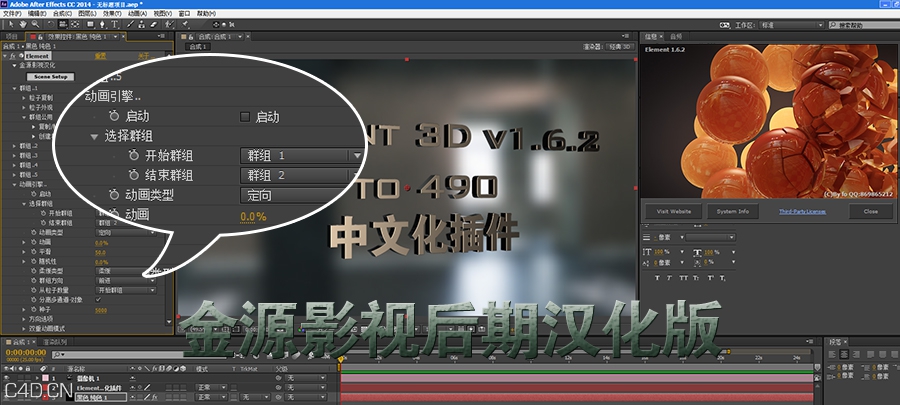Select the Pan Behind anchor tool
Viewport: 900px width, 405px height.
pyautogui.click(x=75, y=25)
